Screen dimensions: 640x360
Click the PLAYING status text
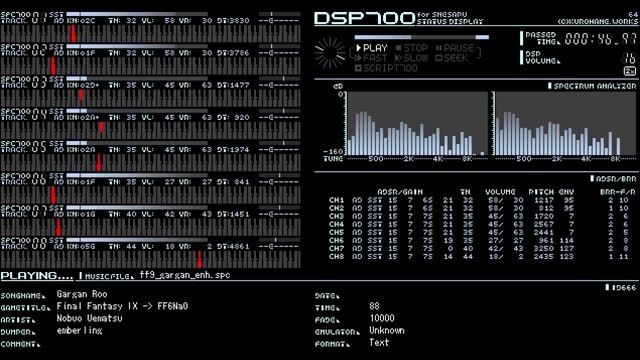[37, 276]
